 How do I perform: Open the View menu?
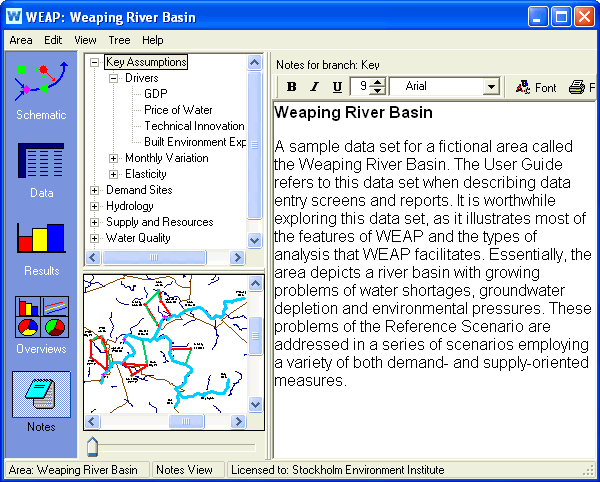click(85, 40)
